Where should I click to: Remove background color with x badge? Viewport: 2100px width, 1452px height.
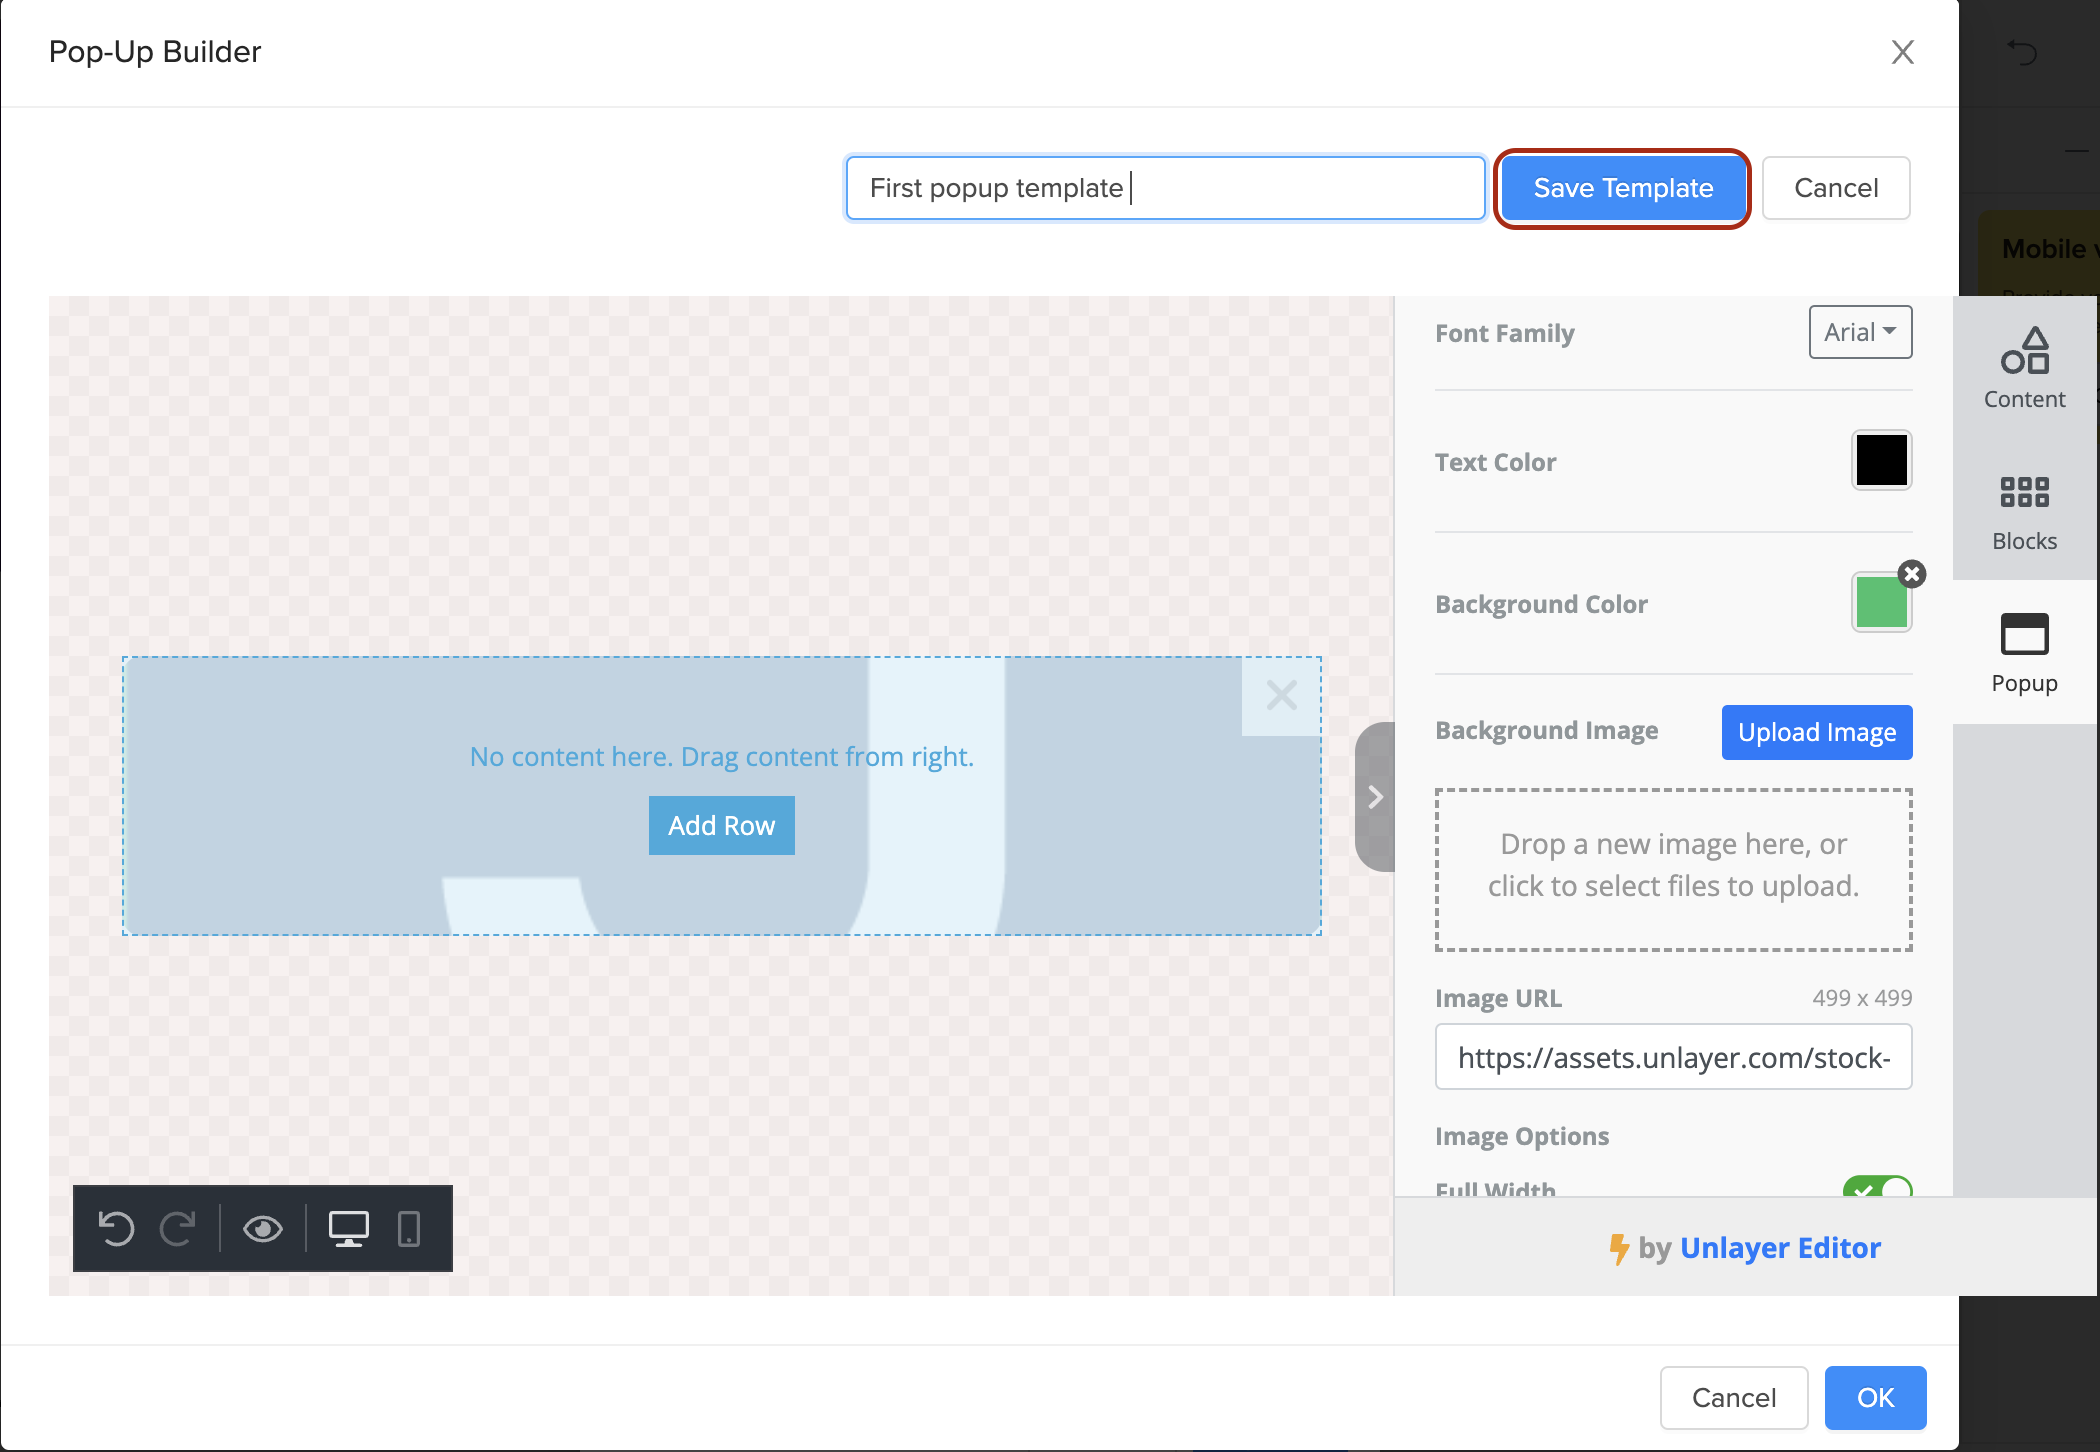coord(1912,574)
